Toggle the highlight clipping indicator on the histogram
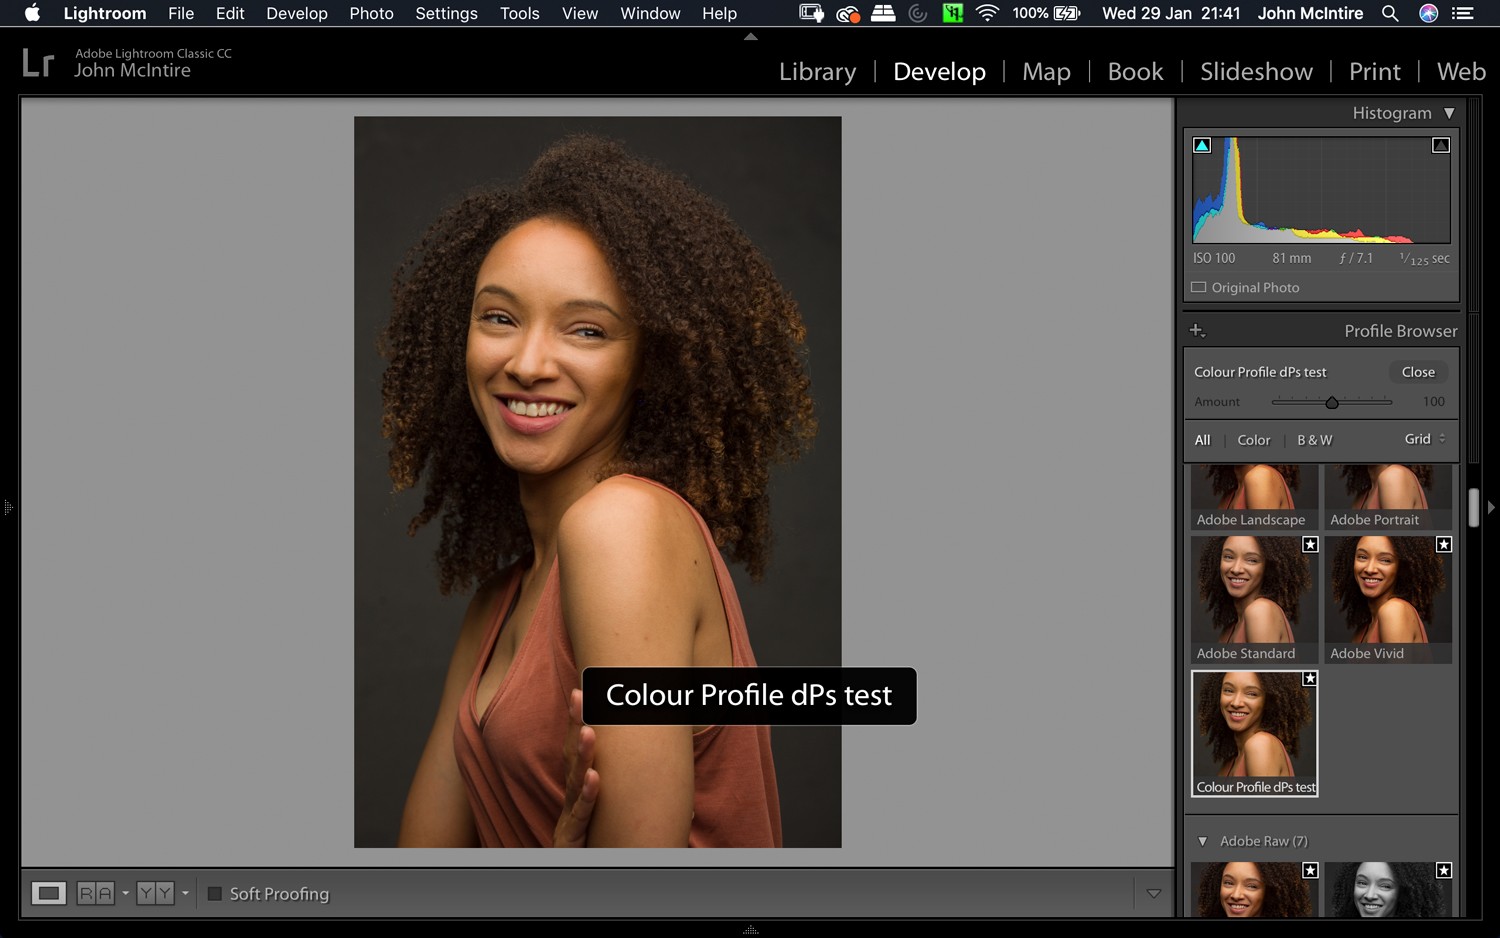Image resolution: width=1500 pixels, height=938 pixels. pyautogui.click(x=1440, y=144)
